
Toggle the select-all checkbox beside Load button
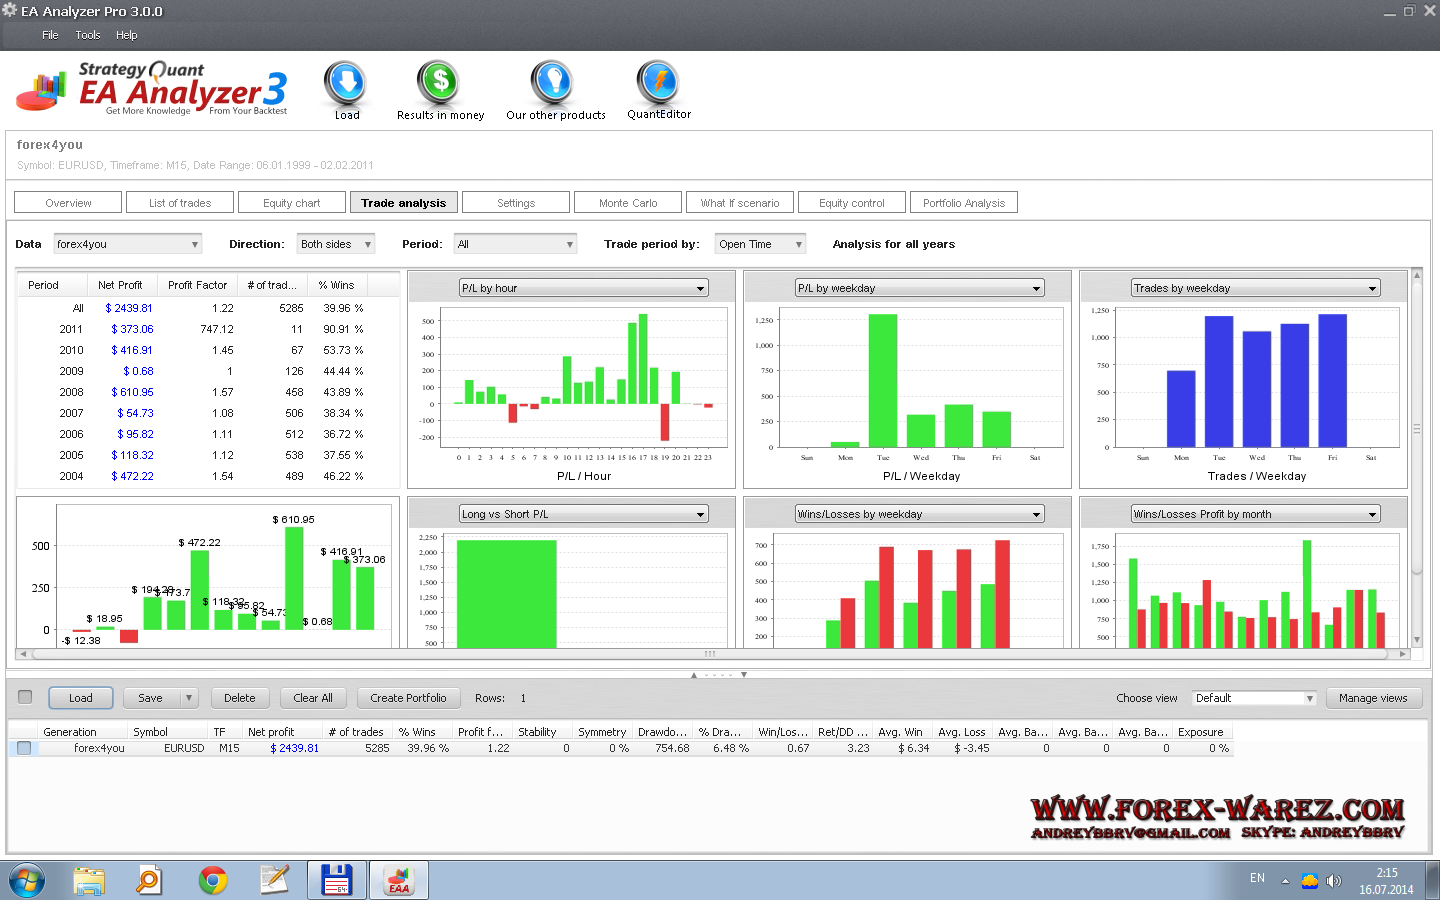pos(25,697)
